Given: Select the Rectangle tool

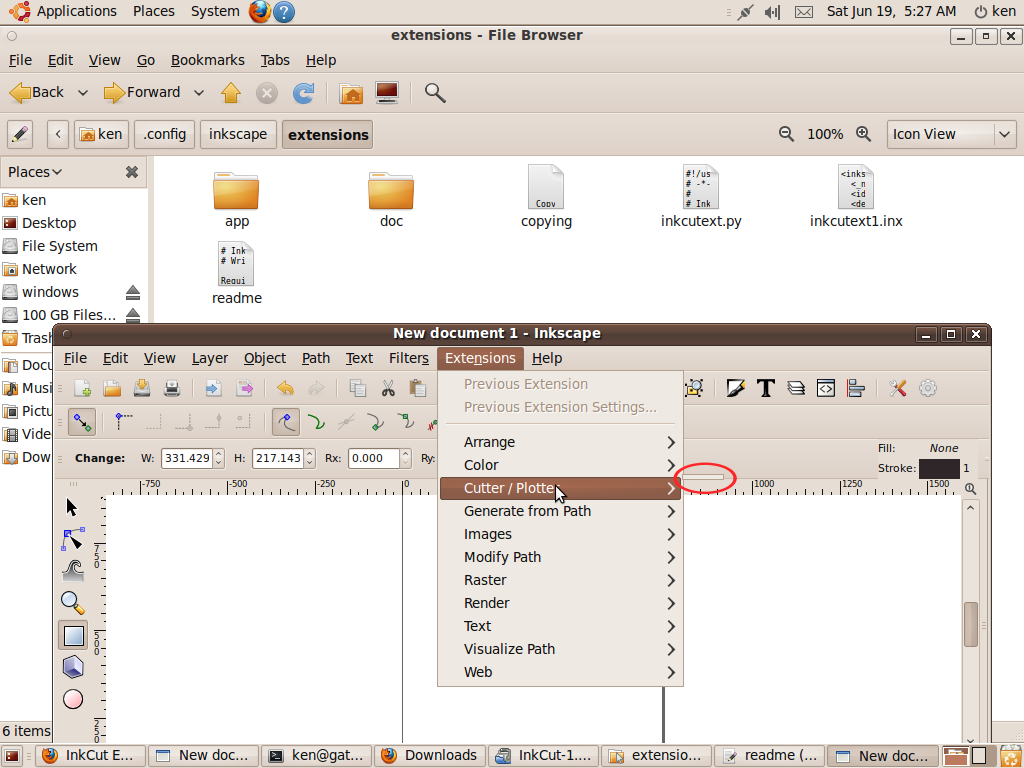Looking at the screenshot, I should [x=72, y=635].
